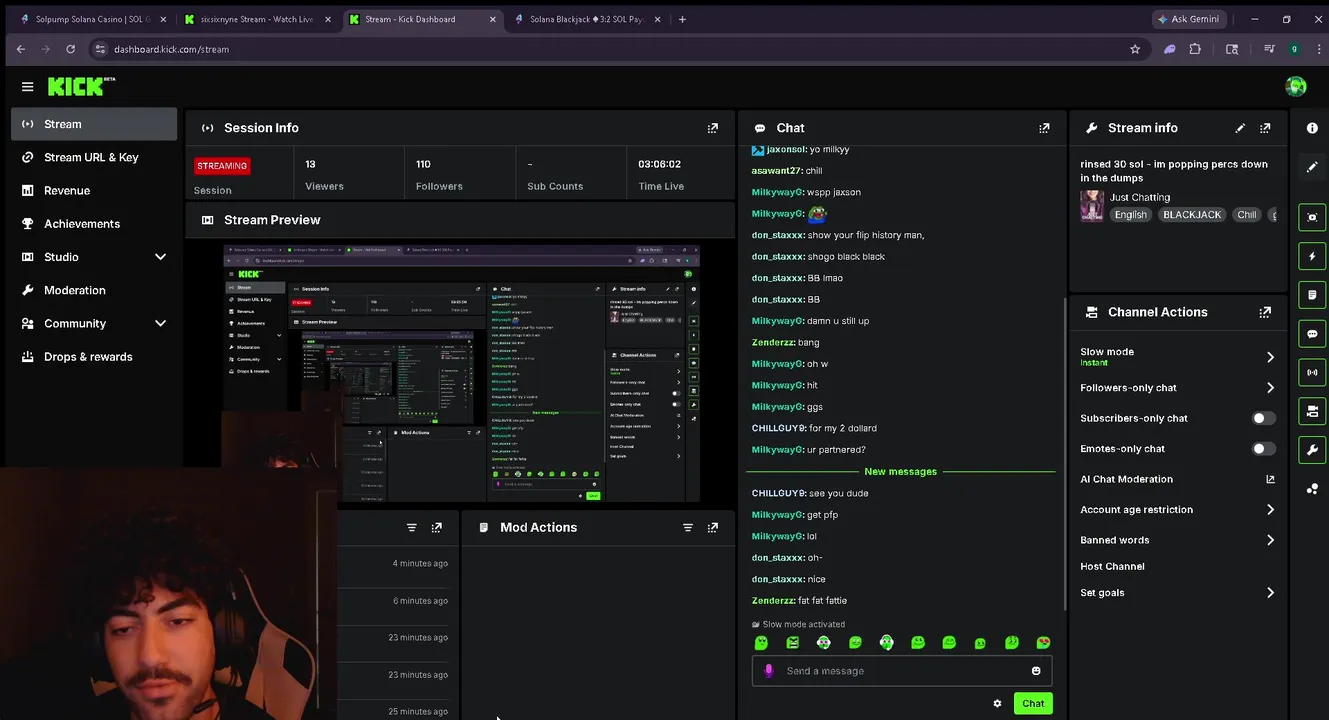The image size is (1329, 720).
Task: Open the Mod Actions filter icon
Action: (x=688, y=527)
